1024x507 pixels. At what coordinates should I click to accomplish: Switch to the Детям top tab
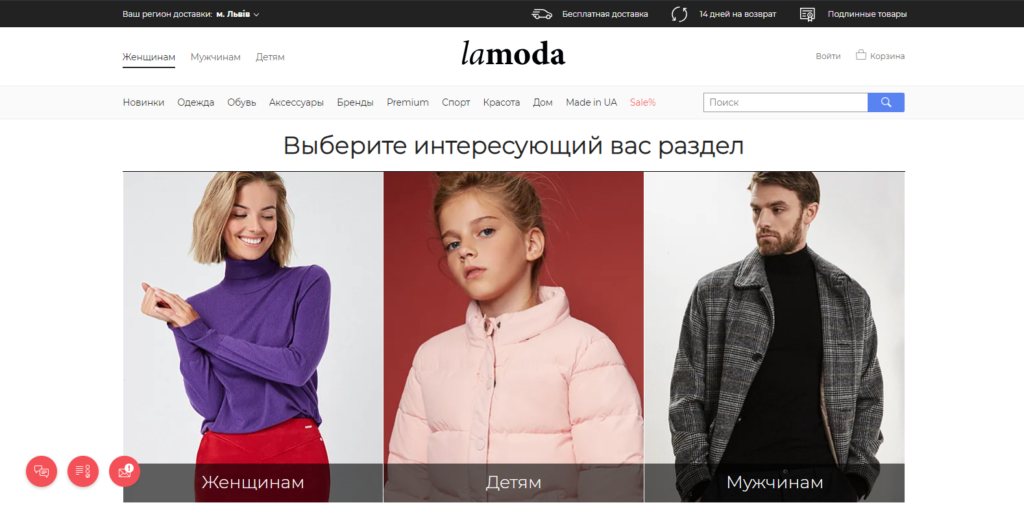pos(270,57)
